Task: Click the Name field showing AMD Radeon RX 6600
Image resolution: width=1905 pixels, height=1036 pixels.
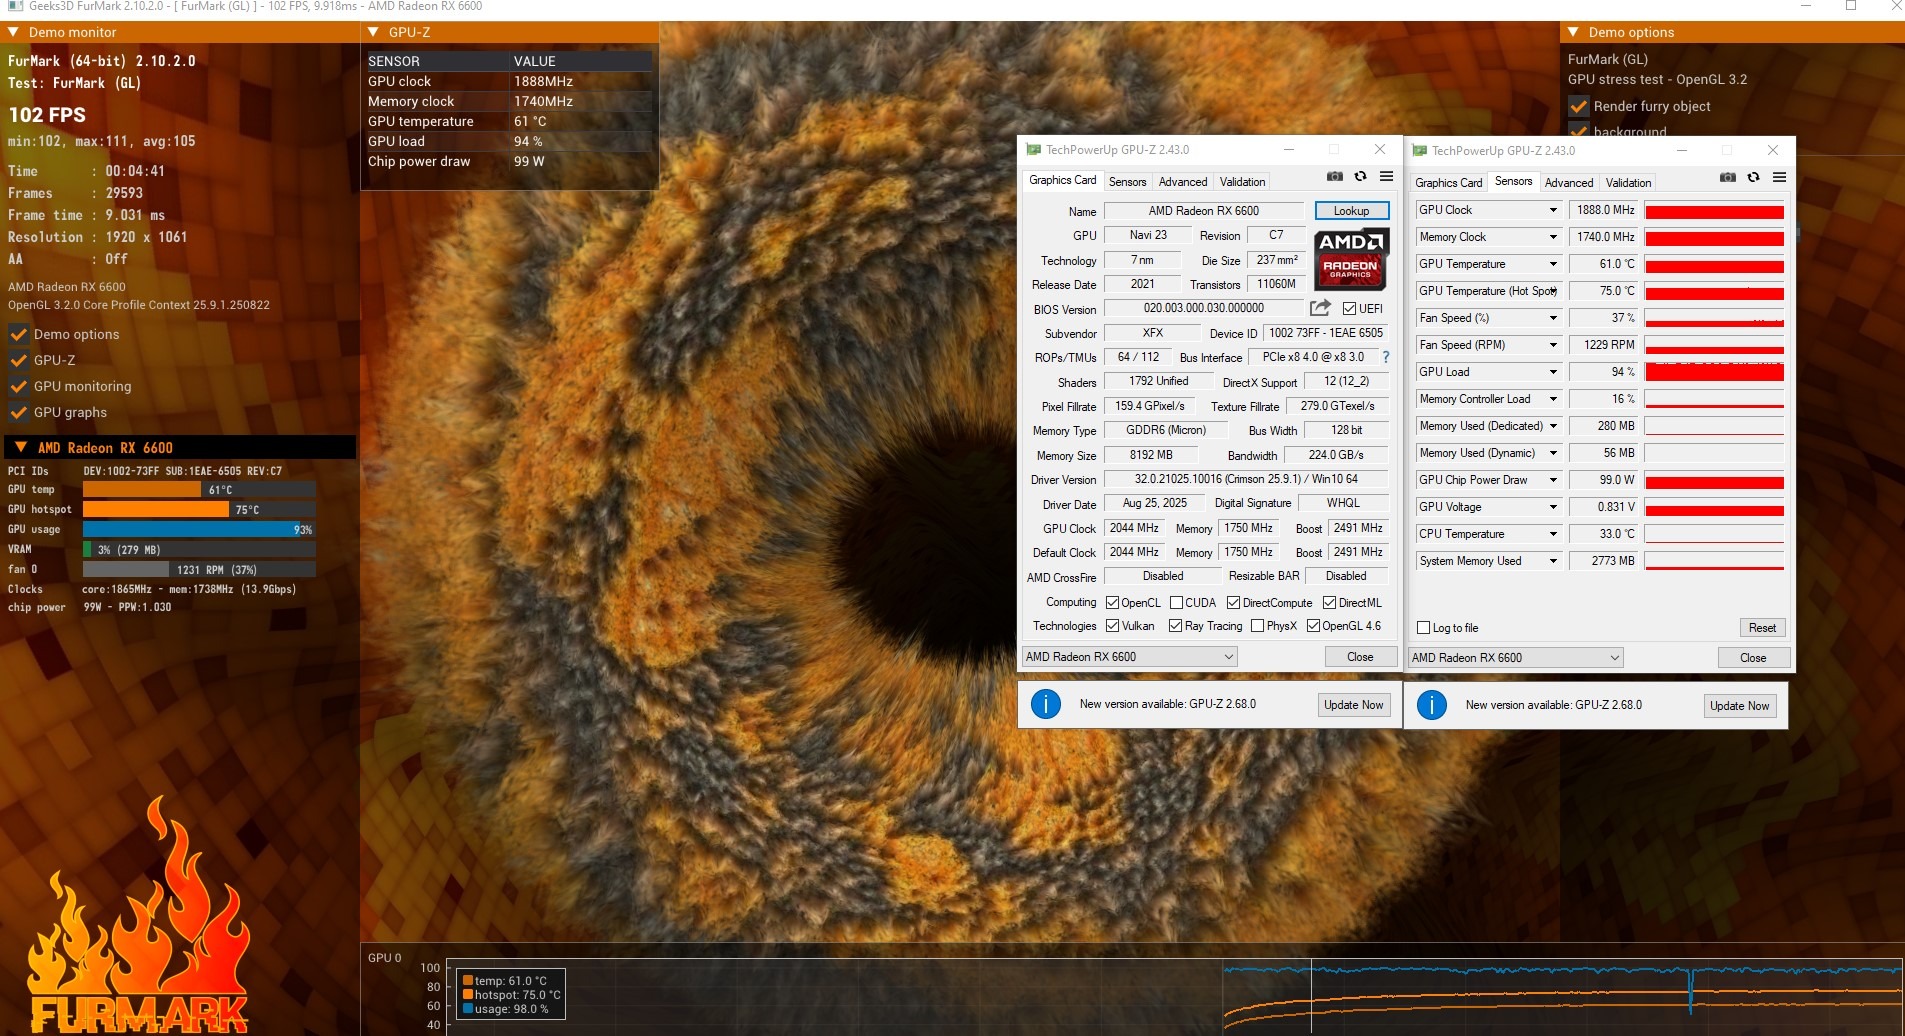Action: pos(1204,211)
